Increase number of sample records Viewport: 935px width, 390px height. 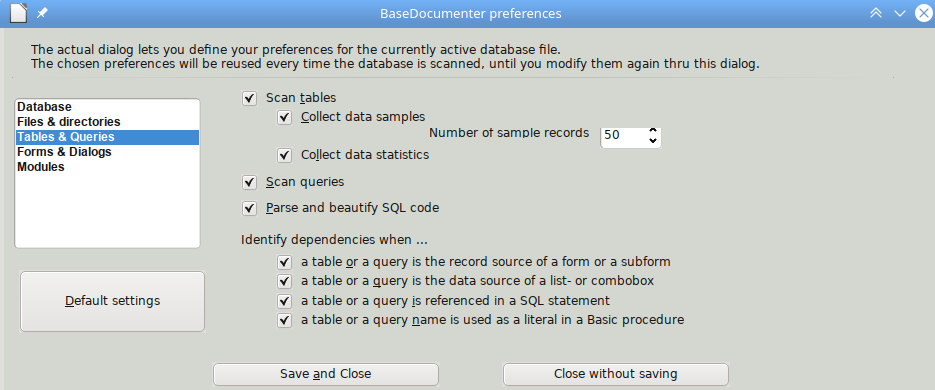coord(653,130)
